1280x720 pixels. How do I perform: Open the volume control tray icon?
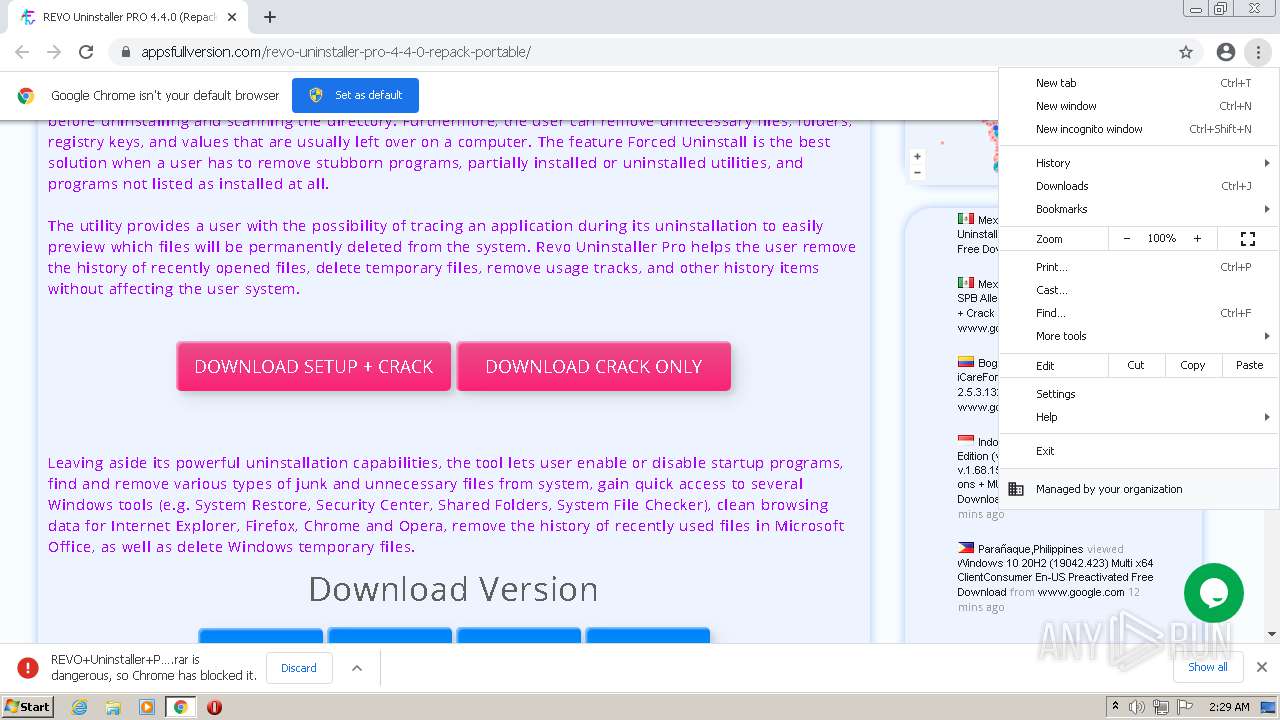[x=1137, y=707]
